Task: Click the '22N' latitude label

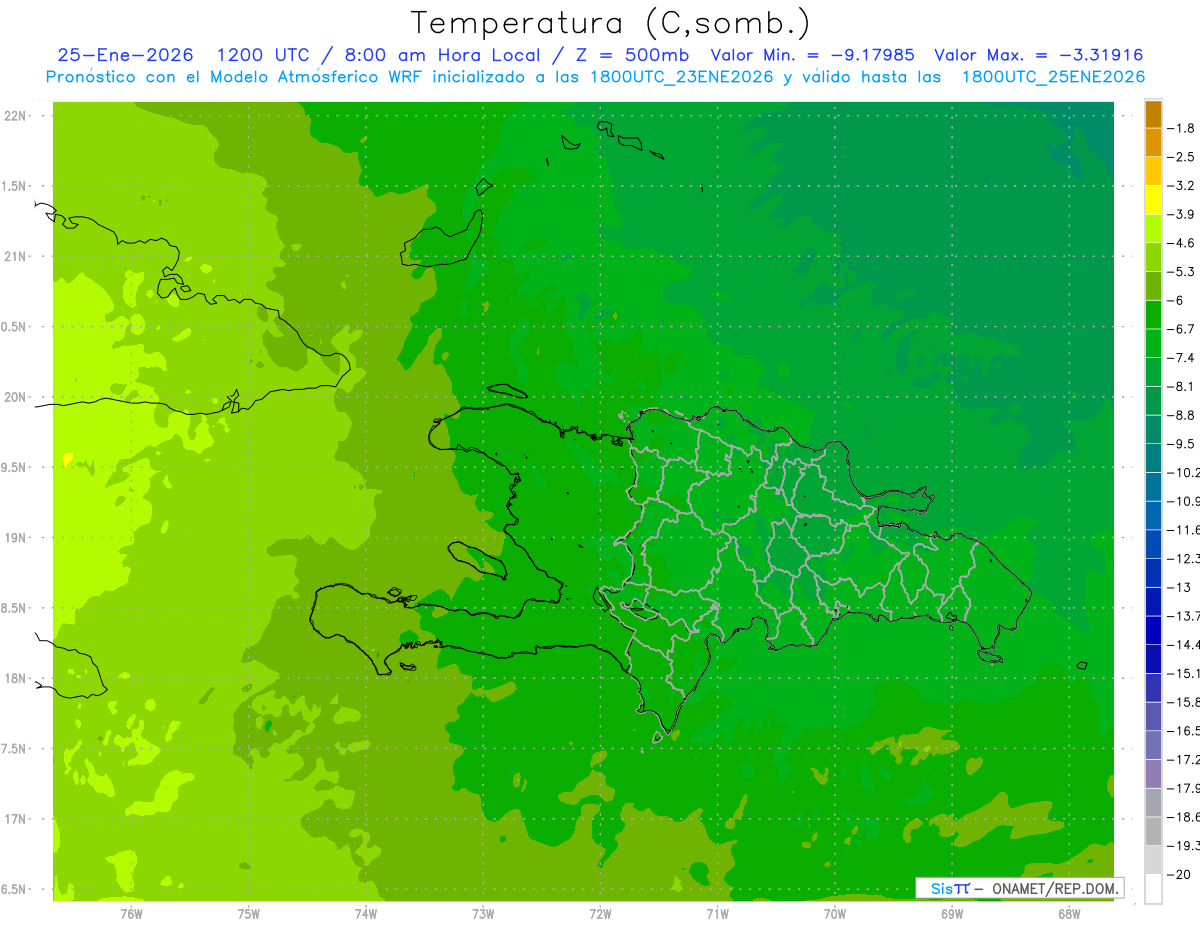Action: tap(15, 116)
